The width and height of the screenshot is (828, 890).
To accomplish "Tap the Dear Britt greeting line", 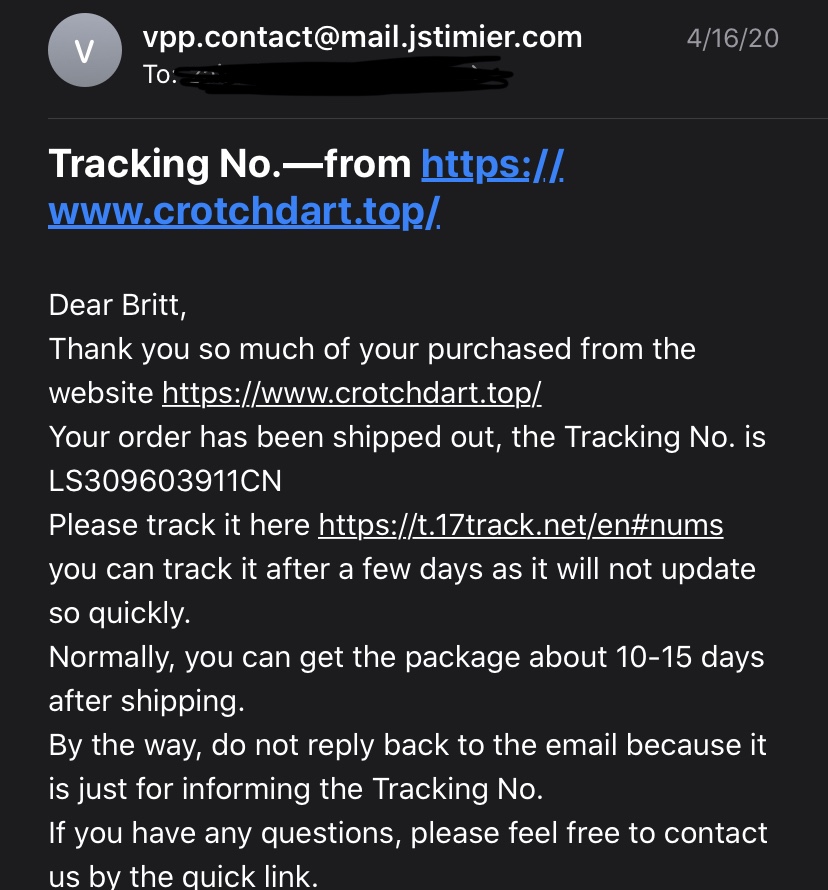I will coord(117,305).
